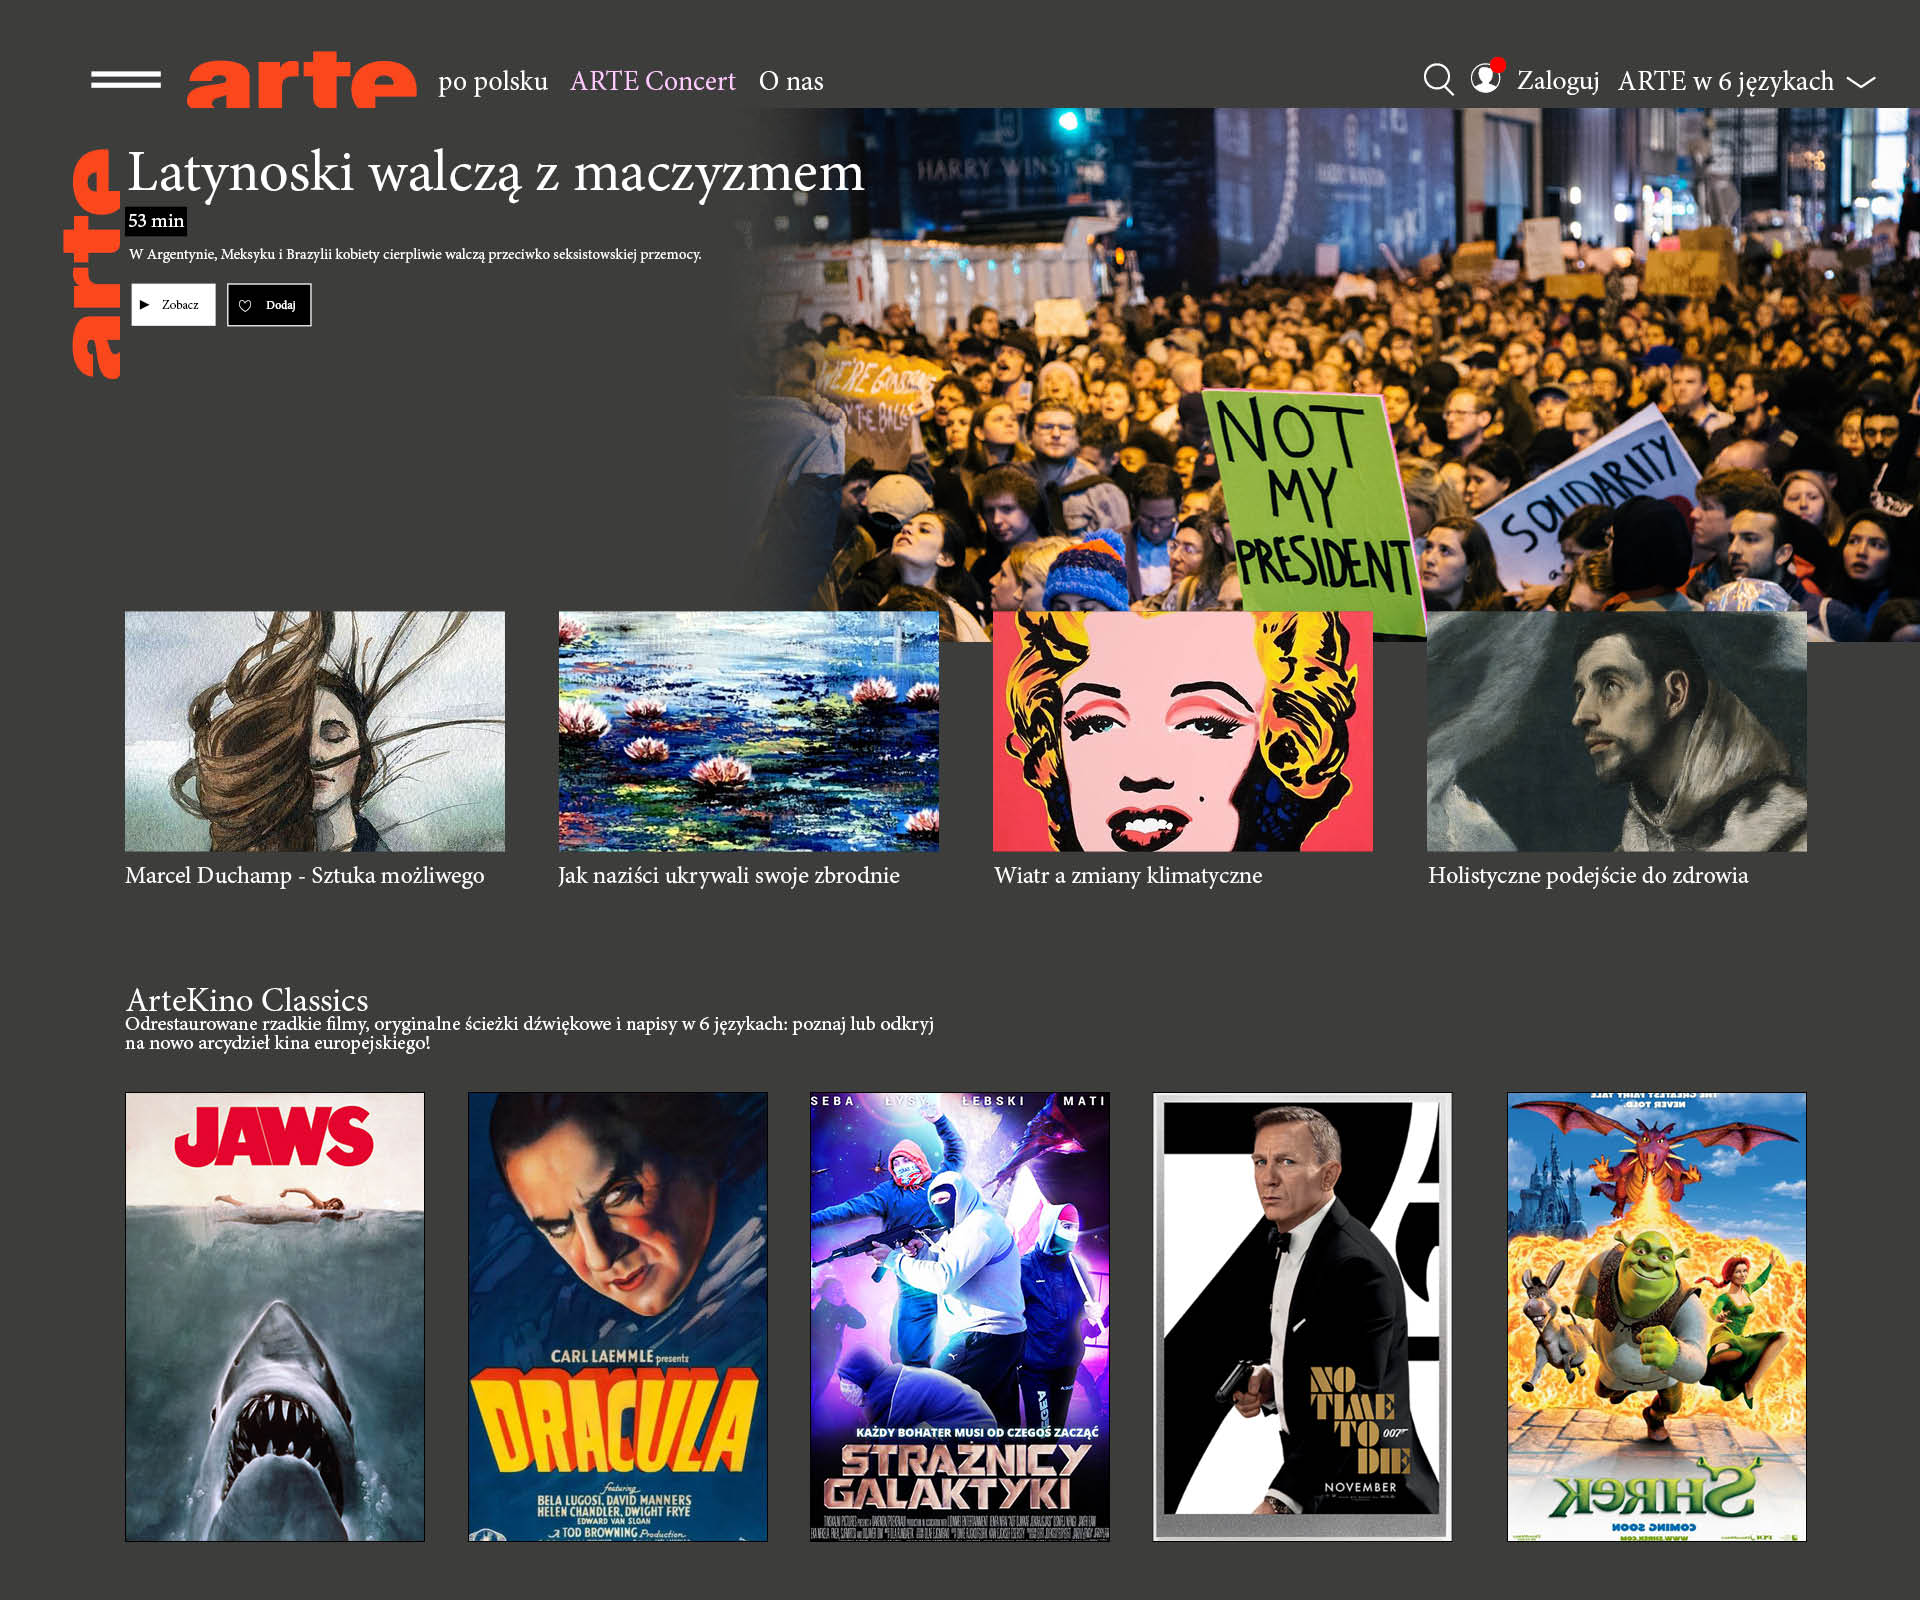The width and height of the screenshot is (1920, 1600).
Task: Select the Jaws movie poster
Action: (275, 1317)
